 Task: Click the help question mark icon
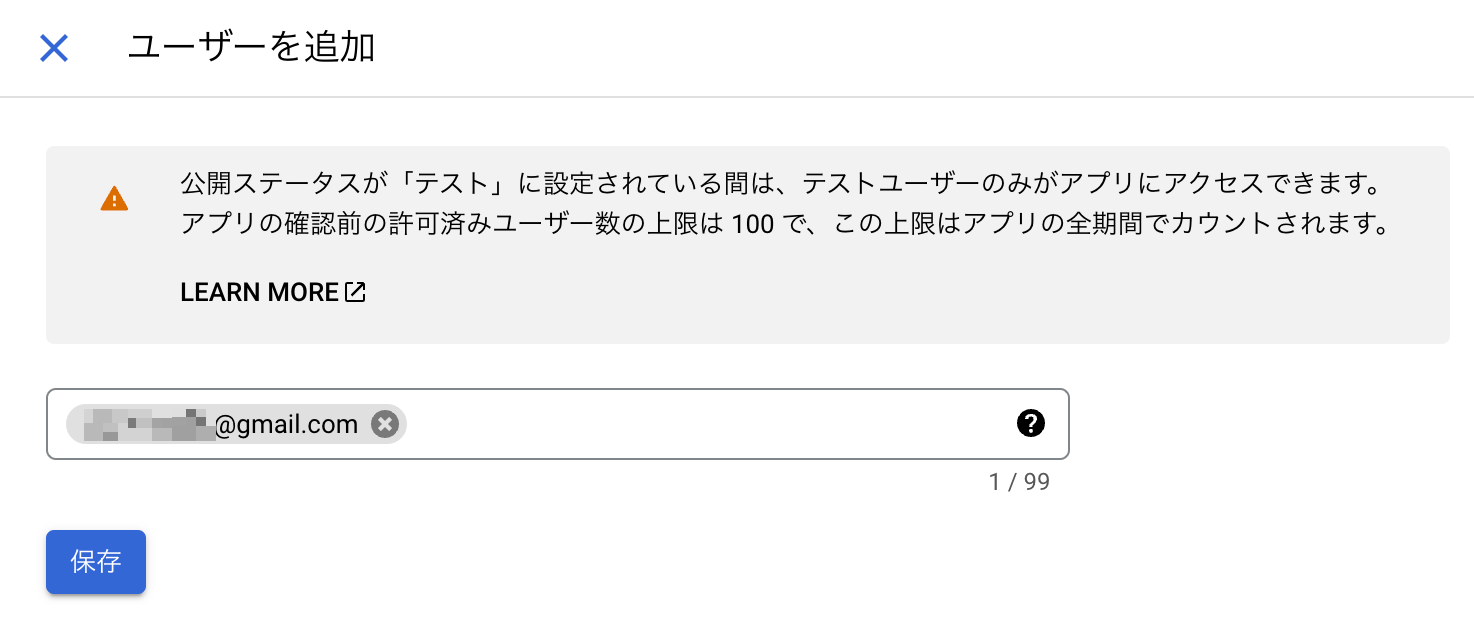click(1030, 424)
